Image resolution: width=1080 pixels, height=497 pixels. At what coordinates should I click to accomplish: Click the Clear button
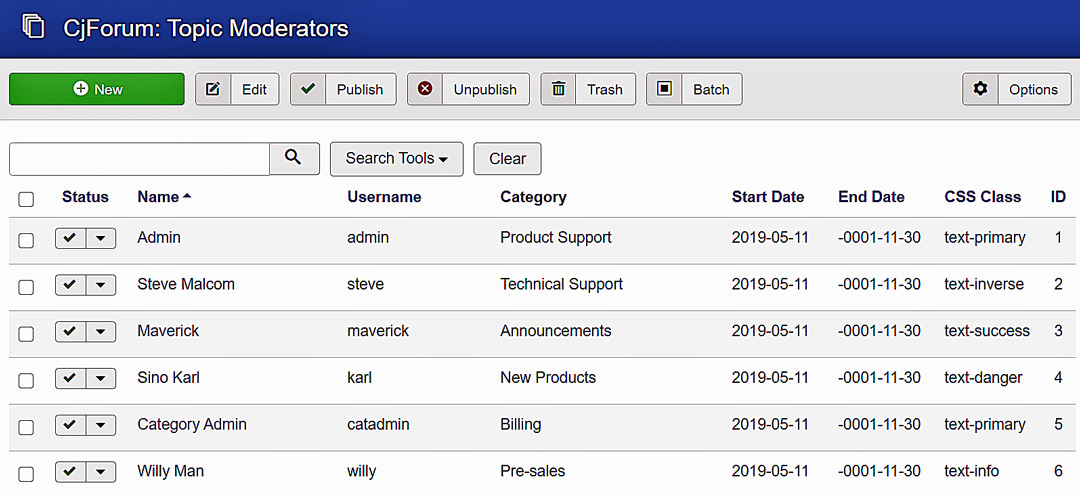pos(508,158)
